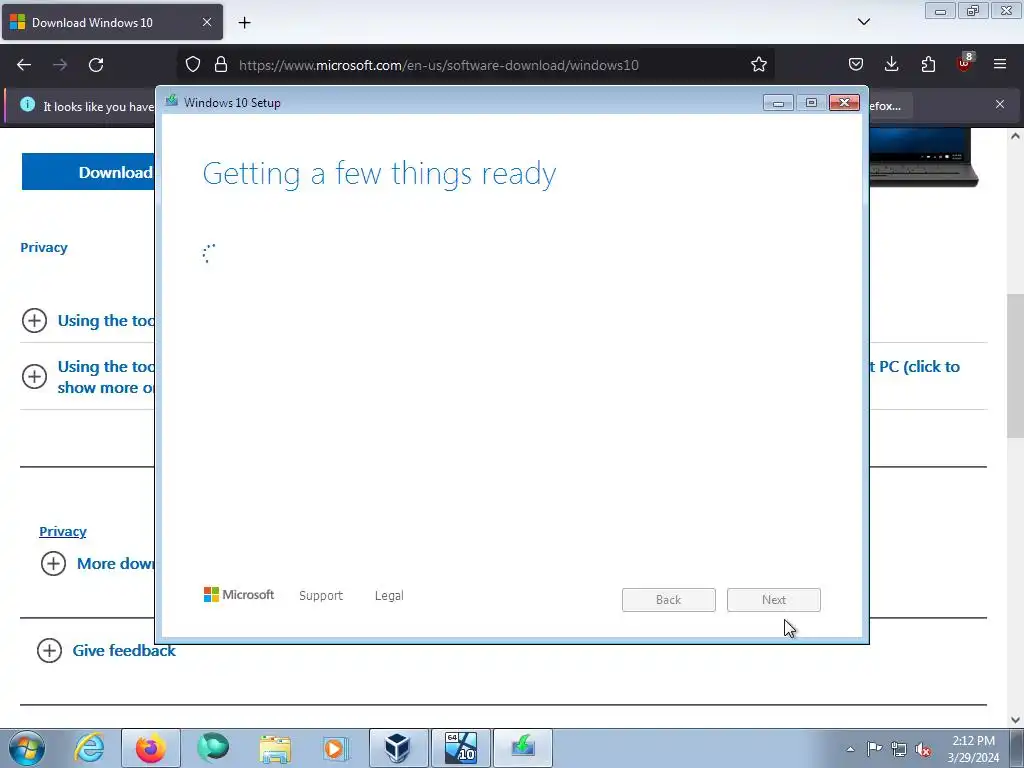The image size is (1024, 768).
Task: Switch to VirtualBox in the taskbar
Action: coord(399,748)
